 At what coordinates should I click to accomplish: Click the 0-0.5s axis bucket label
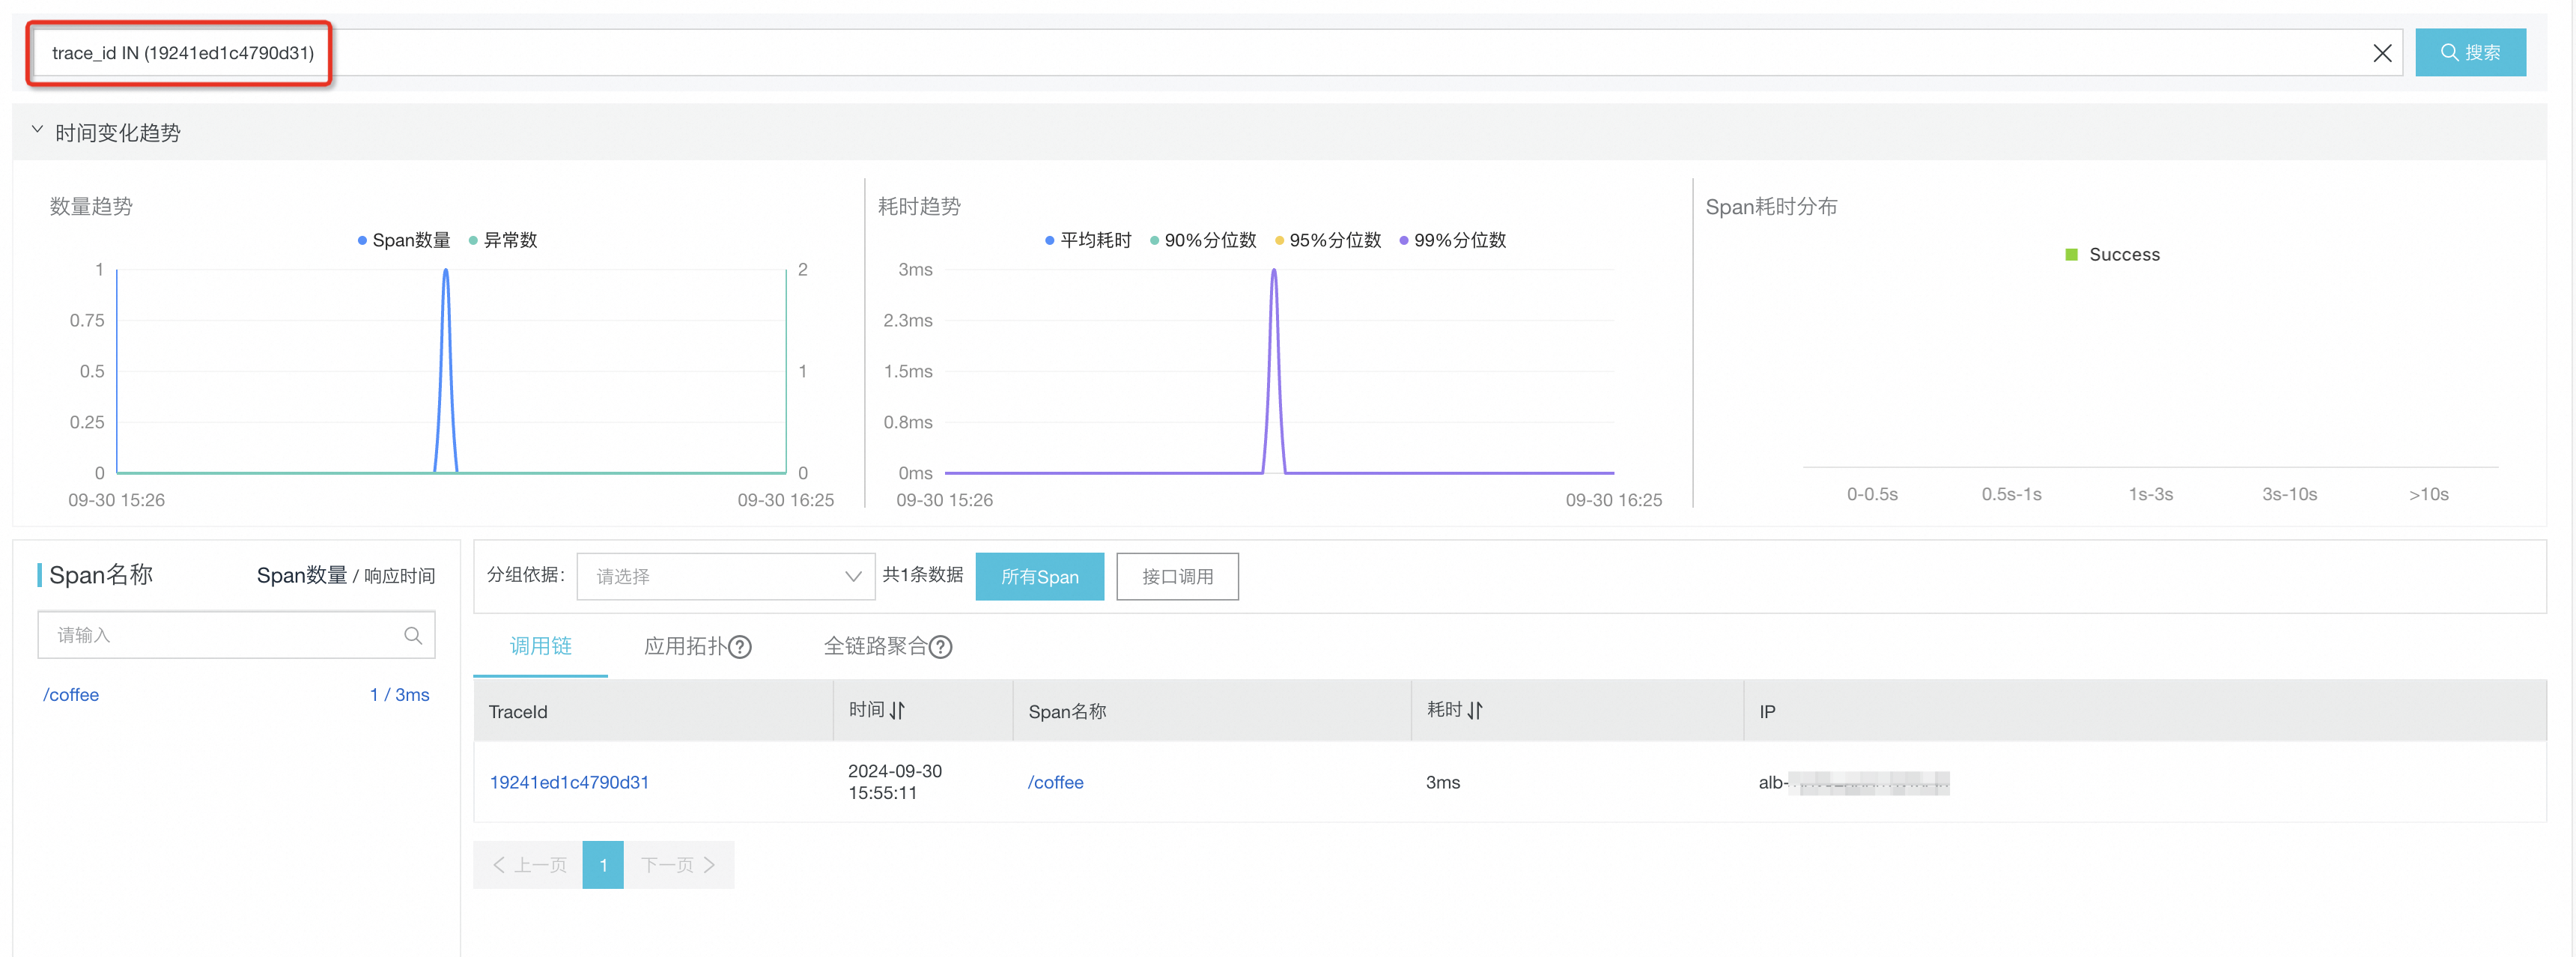tap(1872, 494)
